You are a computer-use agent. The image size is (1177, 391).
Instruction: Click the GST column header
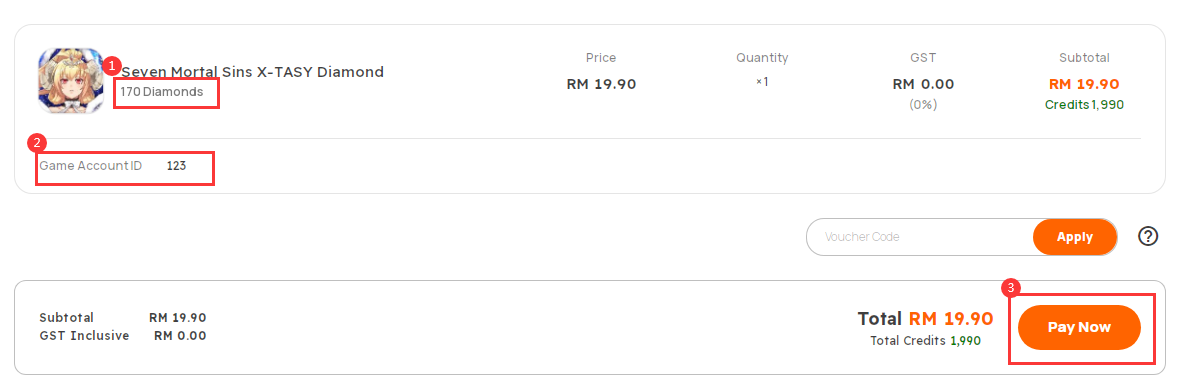(923, 58)
